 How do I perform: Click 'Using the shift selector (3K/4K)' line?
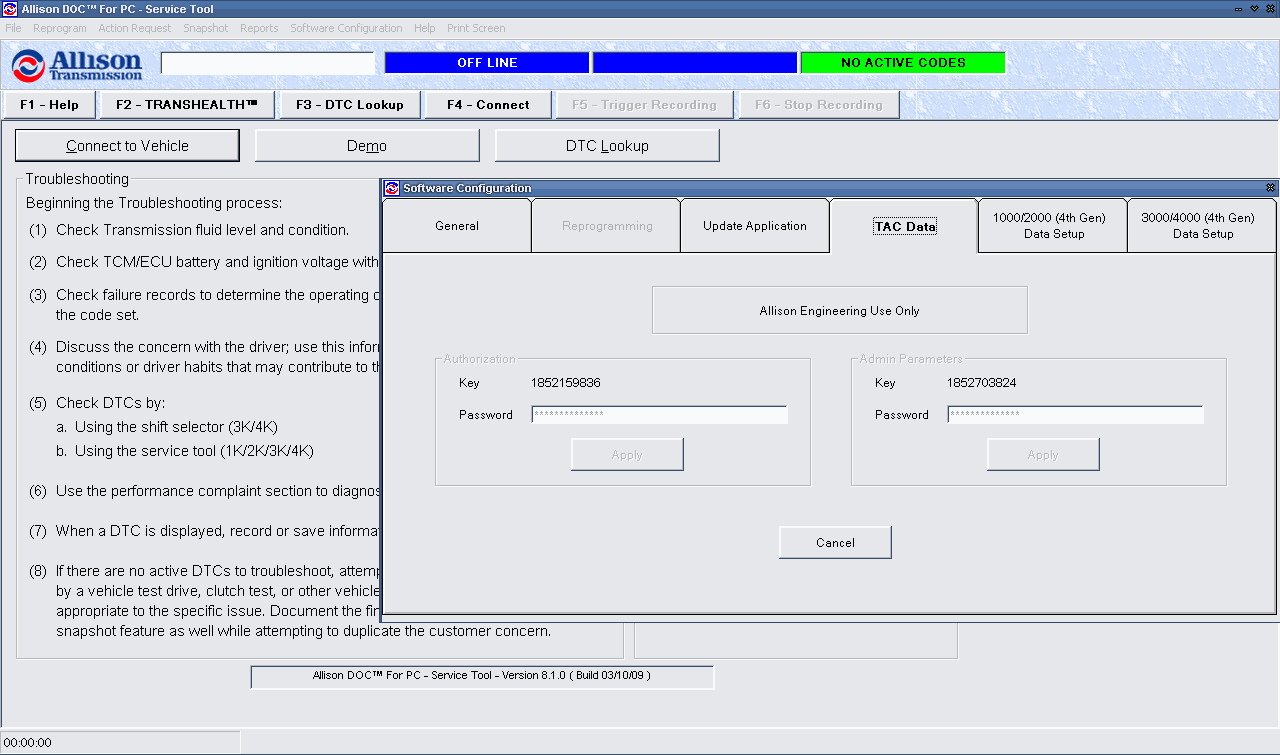point(166,427)
